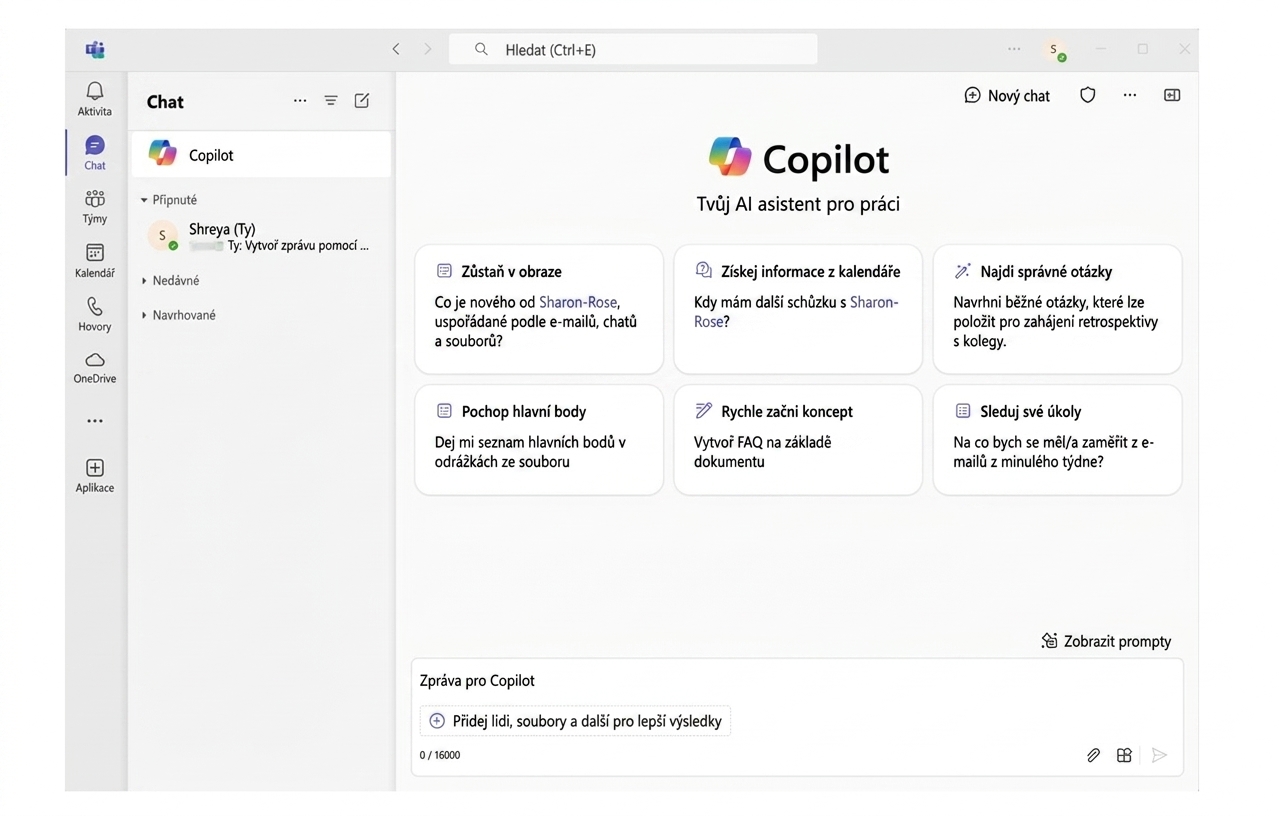1279x816 pixels.
Task: Attach a file with paperclip icon
Action: [1093, 755]
